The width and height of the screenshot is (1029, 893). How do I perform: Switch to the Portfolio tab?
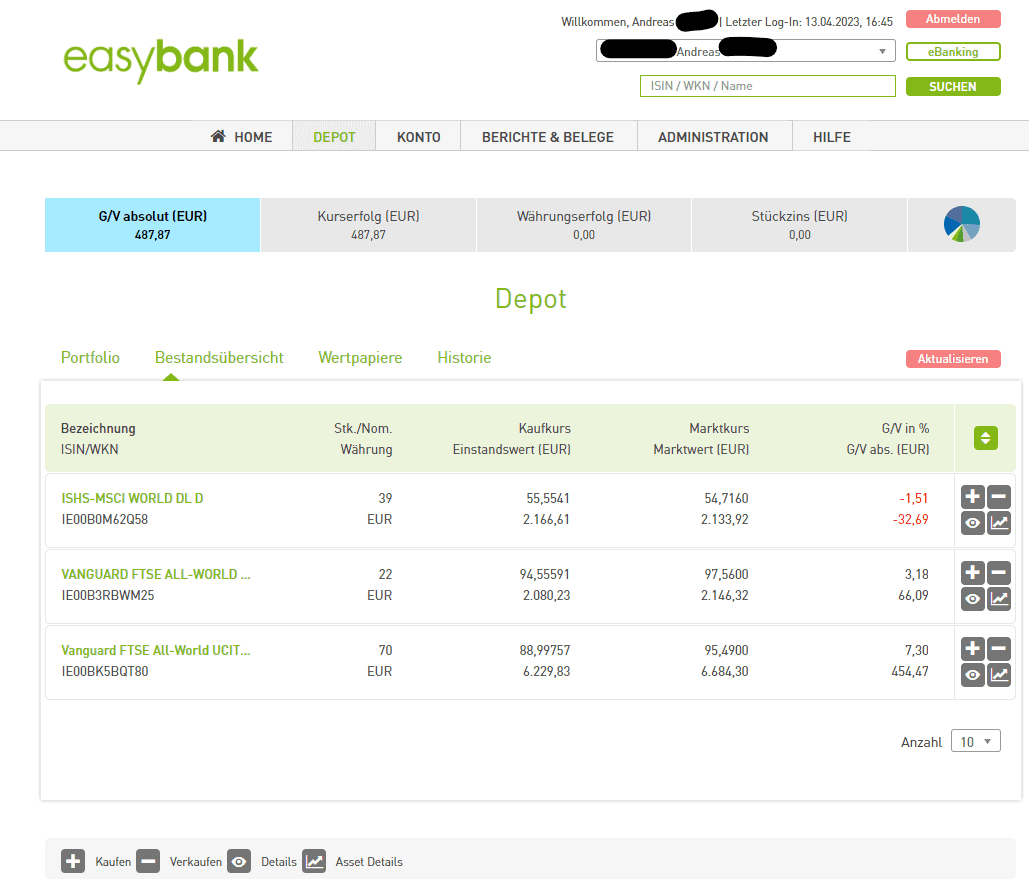pos(91,358)
